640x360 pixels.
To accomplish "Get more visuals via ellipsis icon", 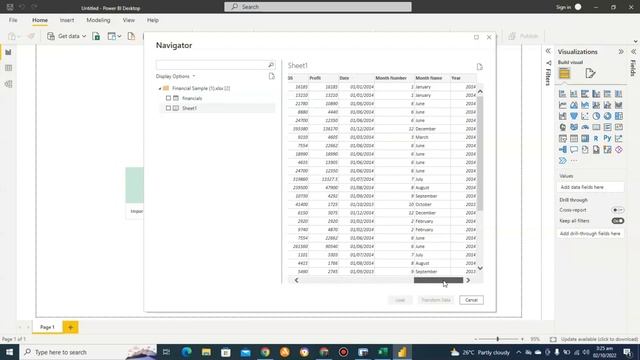I will click(574, 161).
